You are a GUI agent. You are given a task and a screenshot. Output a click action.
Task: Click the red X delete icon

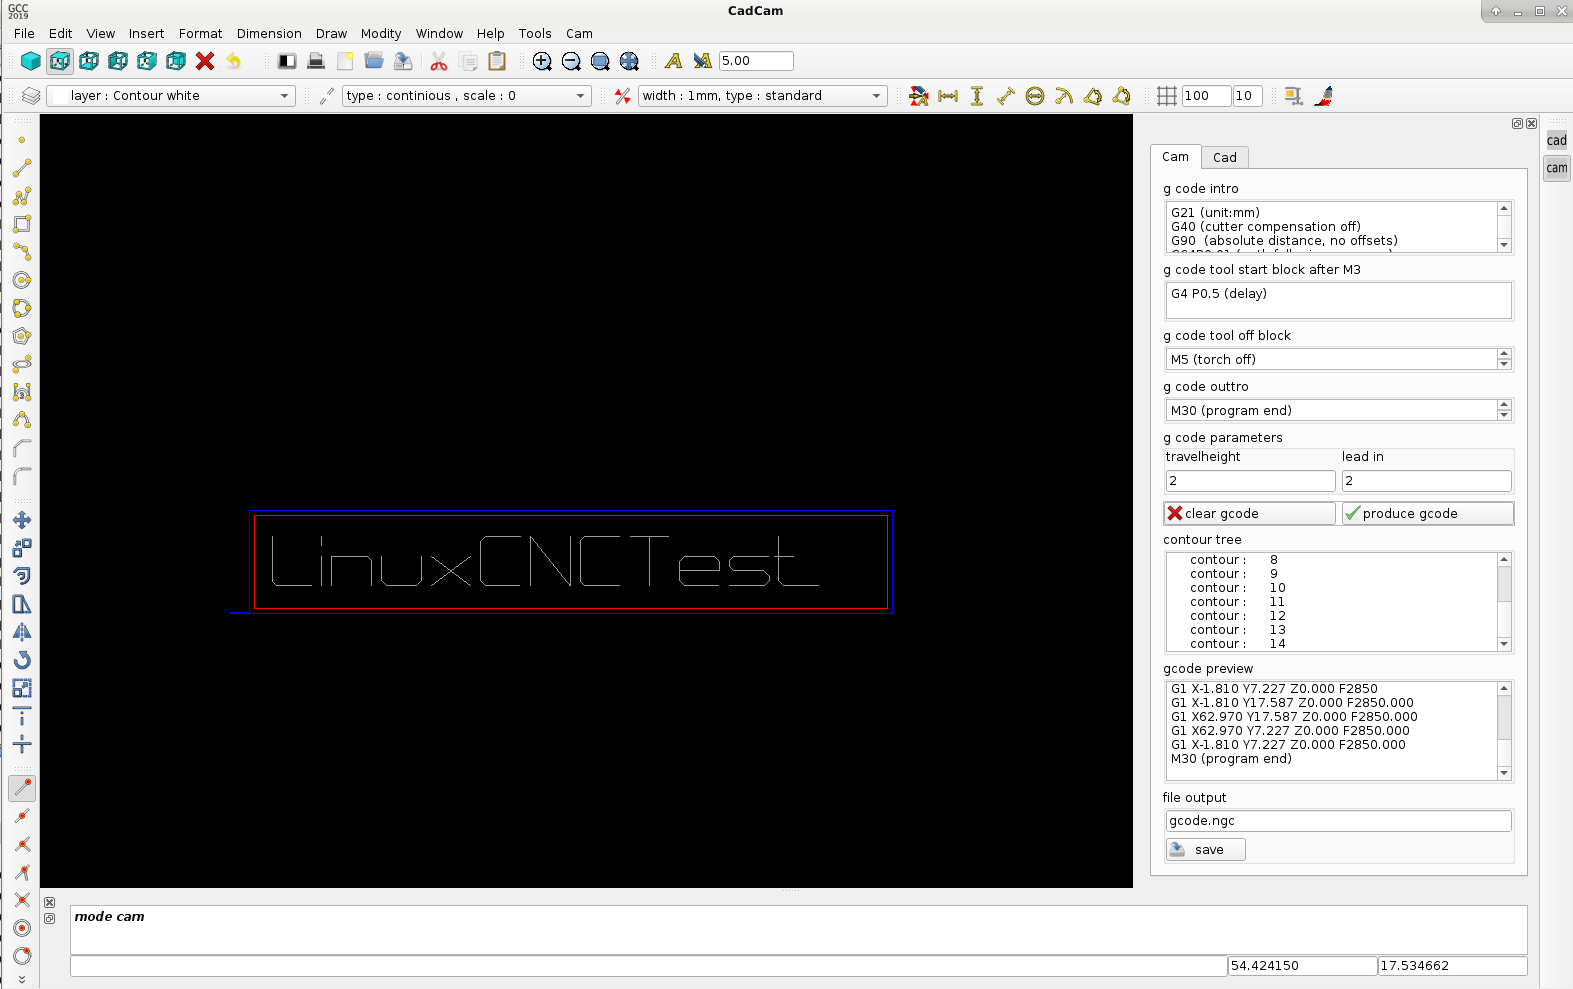(x=205, y=61)
